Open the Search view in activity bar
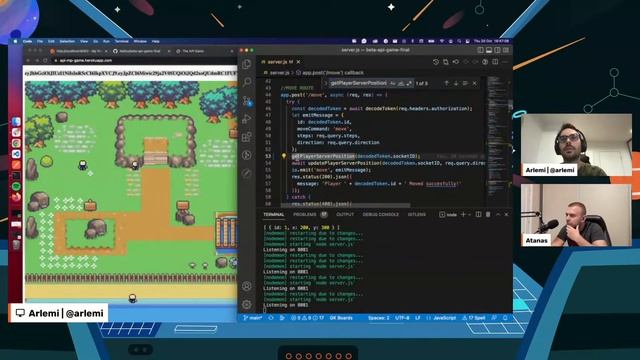The height and width of the screenshot is (360, 640). [x=247, y=82]
